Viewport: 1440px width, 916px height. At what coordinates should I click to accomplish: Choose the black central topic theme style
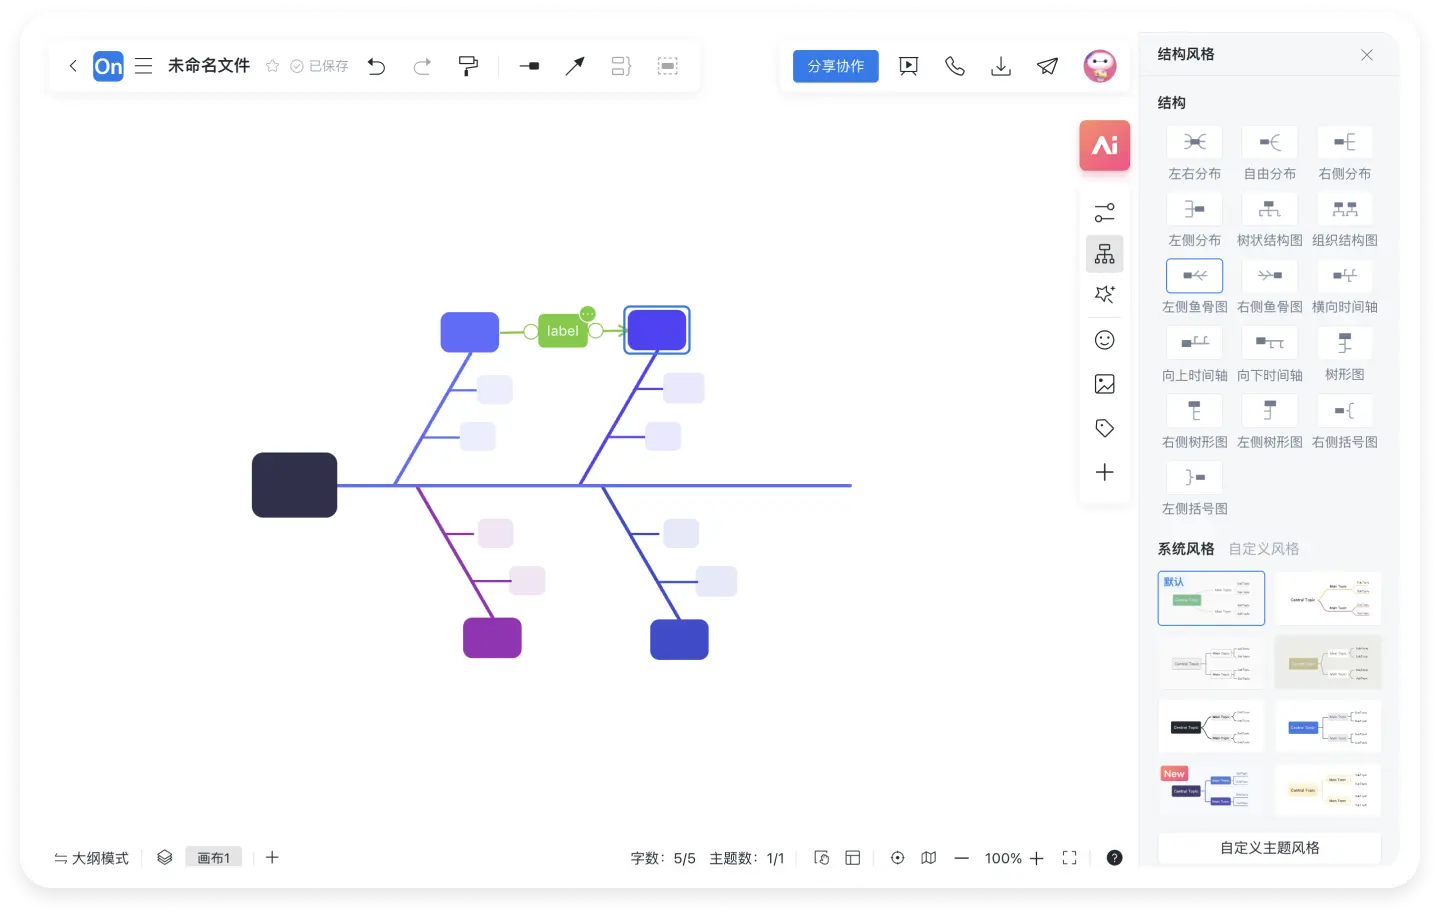(x=1211, y=726)
